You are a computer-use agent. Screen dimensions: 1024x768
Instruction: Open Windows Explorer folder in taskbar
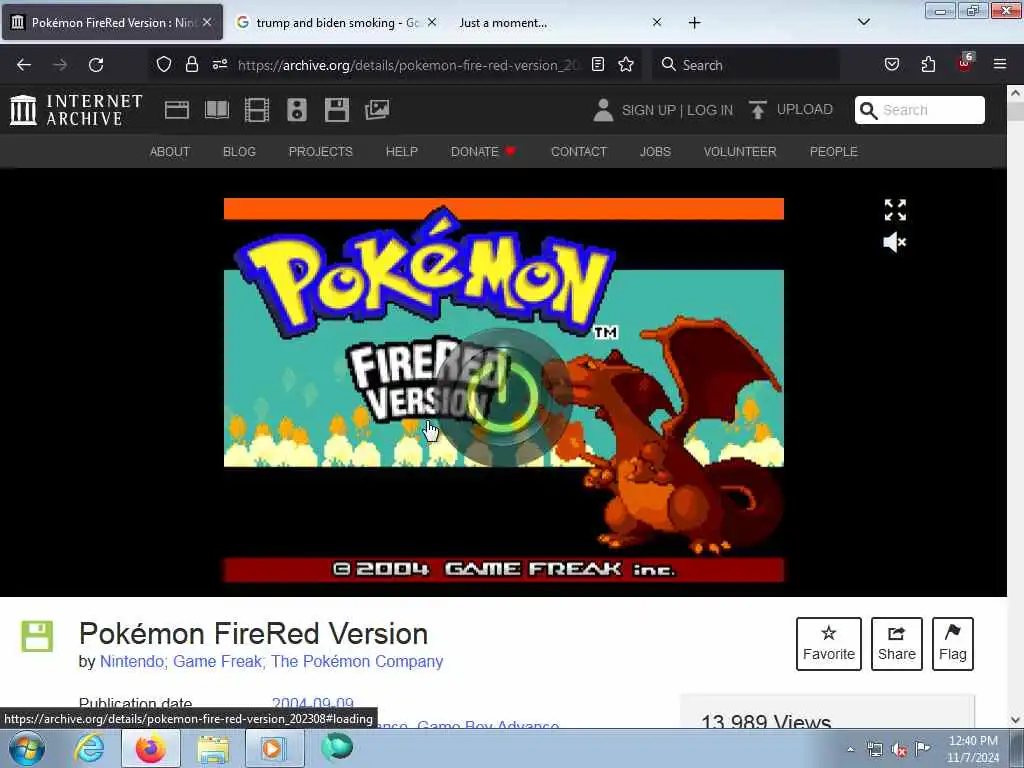tap(213, 748)
